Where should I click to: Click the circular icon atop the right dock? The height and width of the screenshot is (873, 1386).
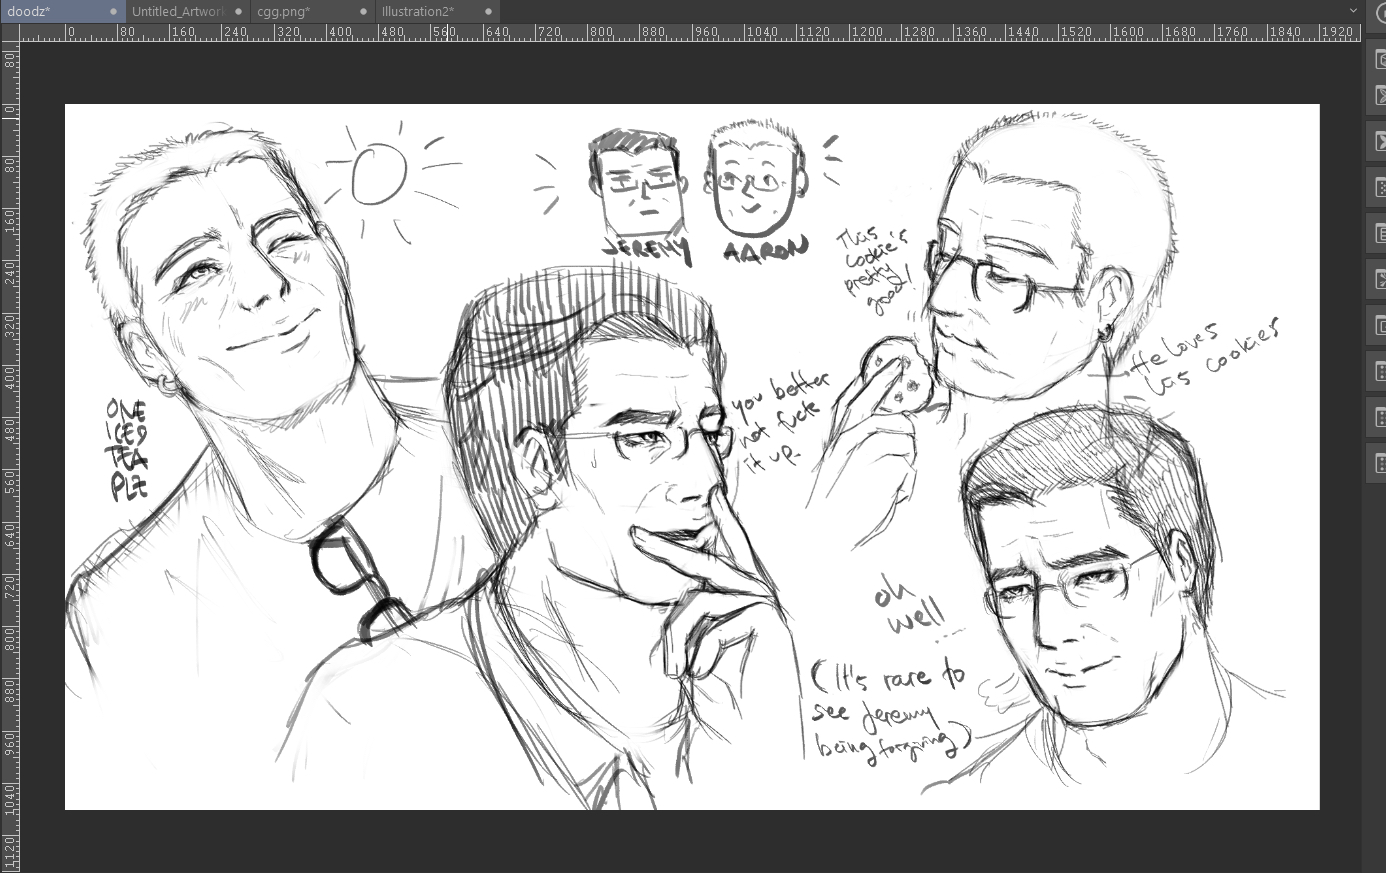(x=1380, y=13)
